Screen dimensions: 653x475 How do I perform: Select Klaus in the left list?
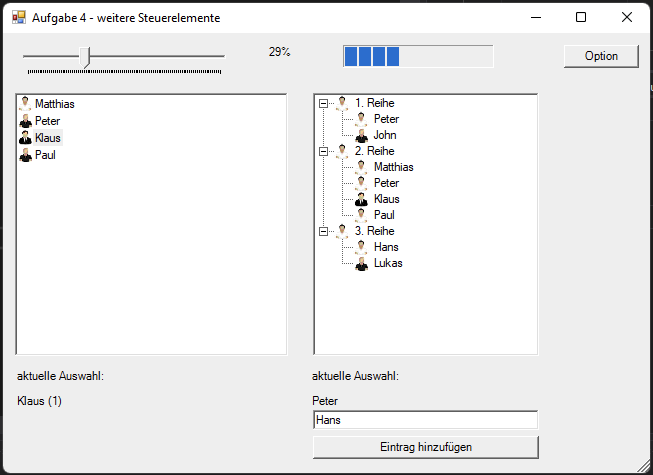pos(48,138)
